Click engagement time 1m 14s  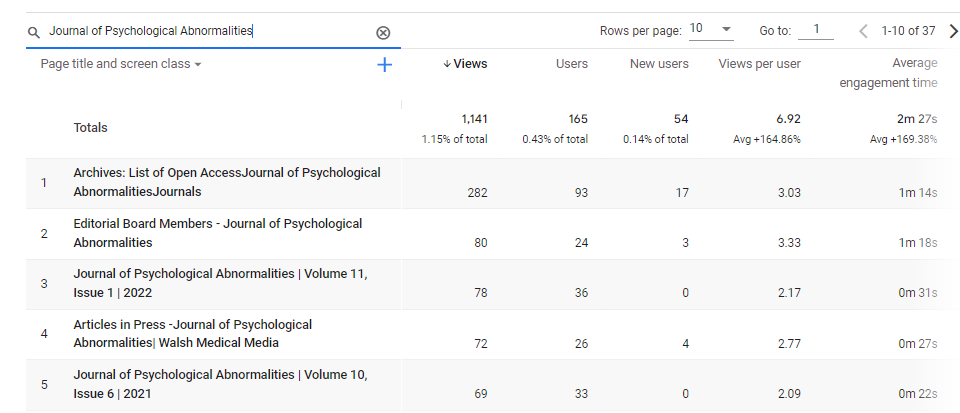(x=918, y=193)
